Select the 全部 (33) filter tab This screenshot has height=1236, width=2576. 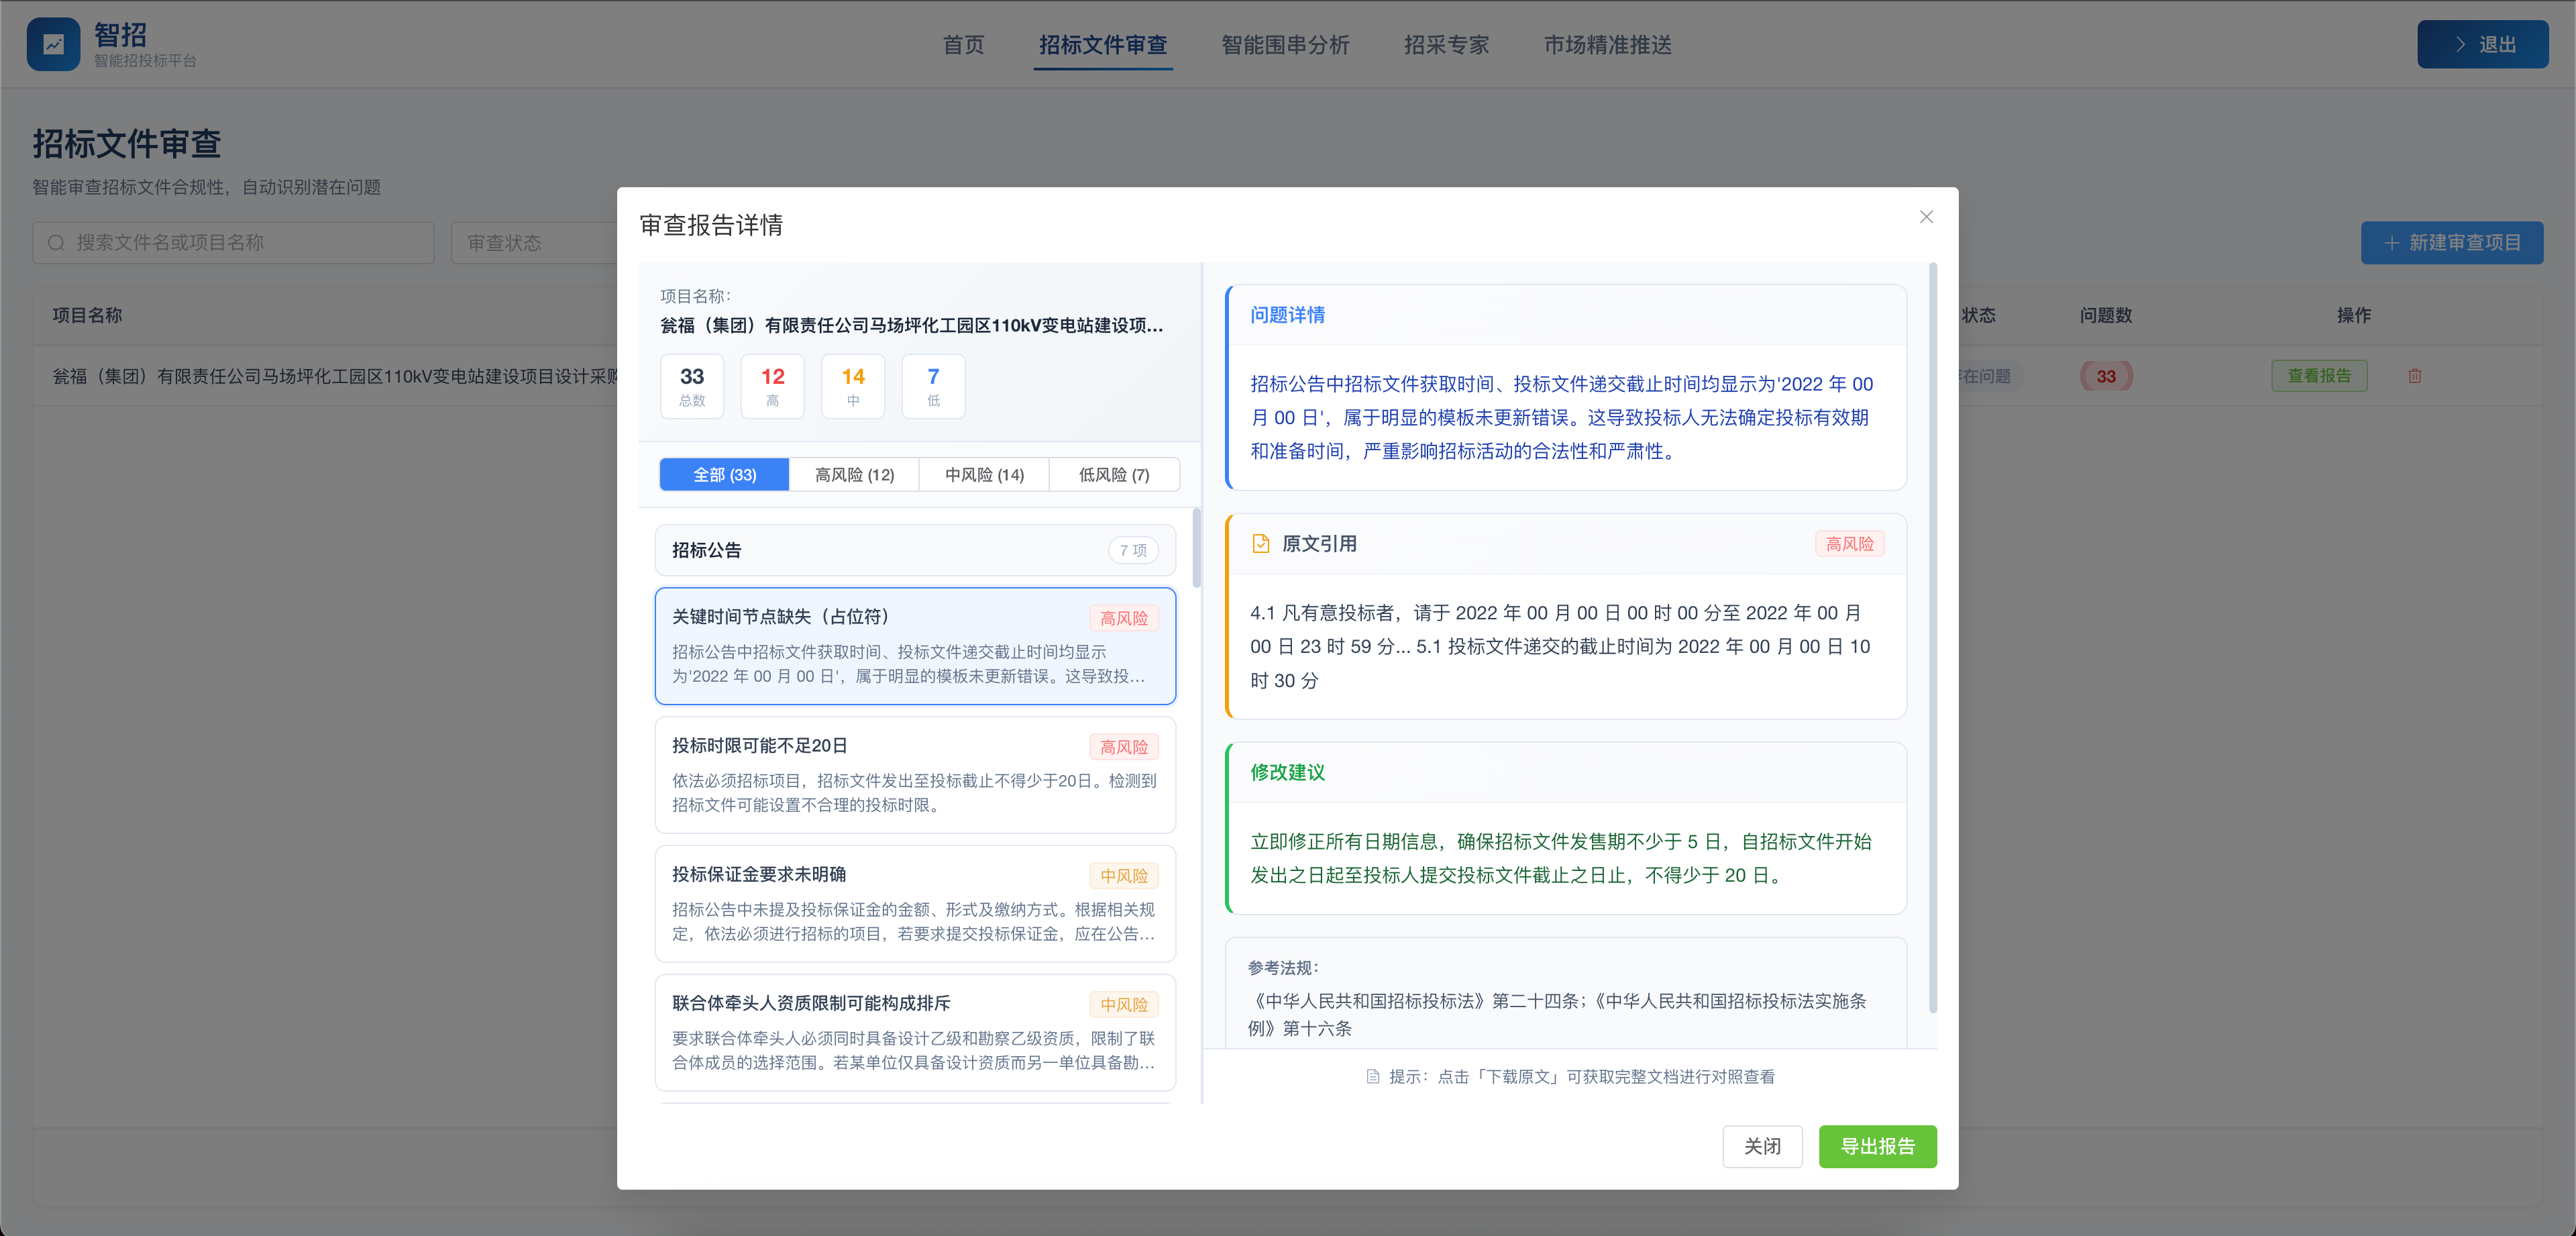pyautogui.click(x=724, y=474)
